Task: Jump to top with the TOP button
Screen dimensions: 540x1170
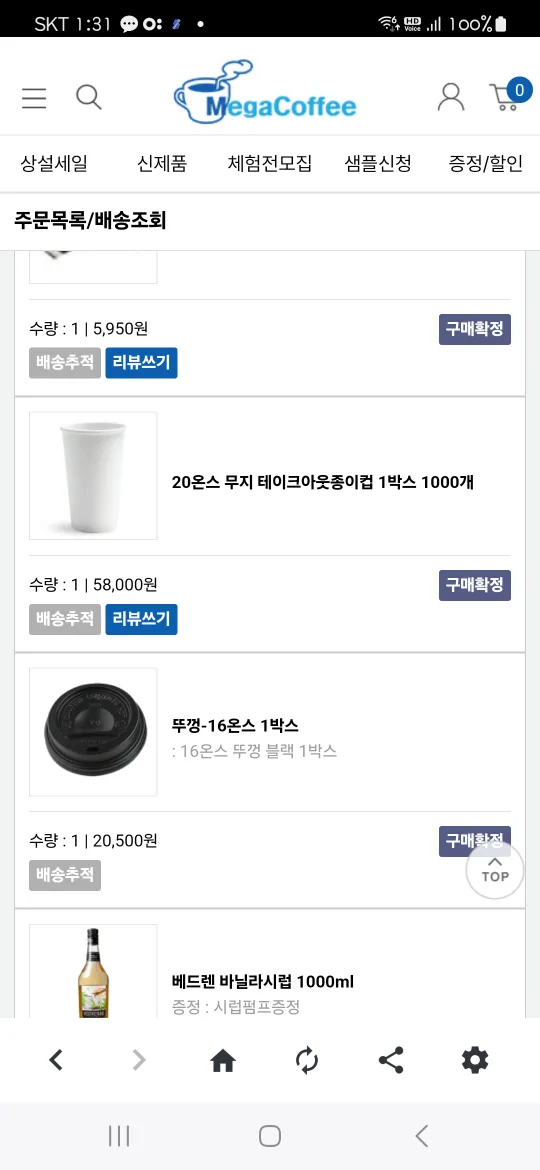Action: [x=495, y=870]
